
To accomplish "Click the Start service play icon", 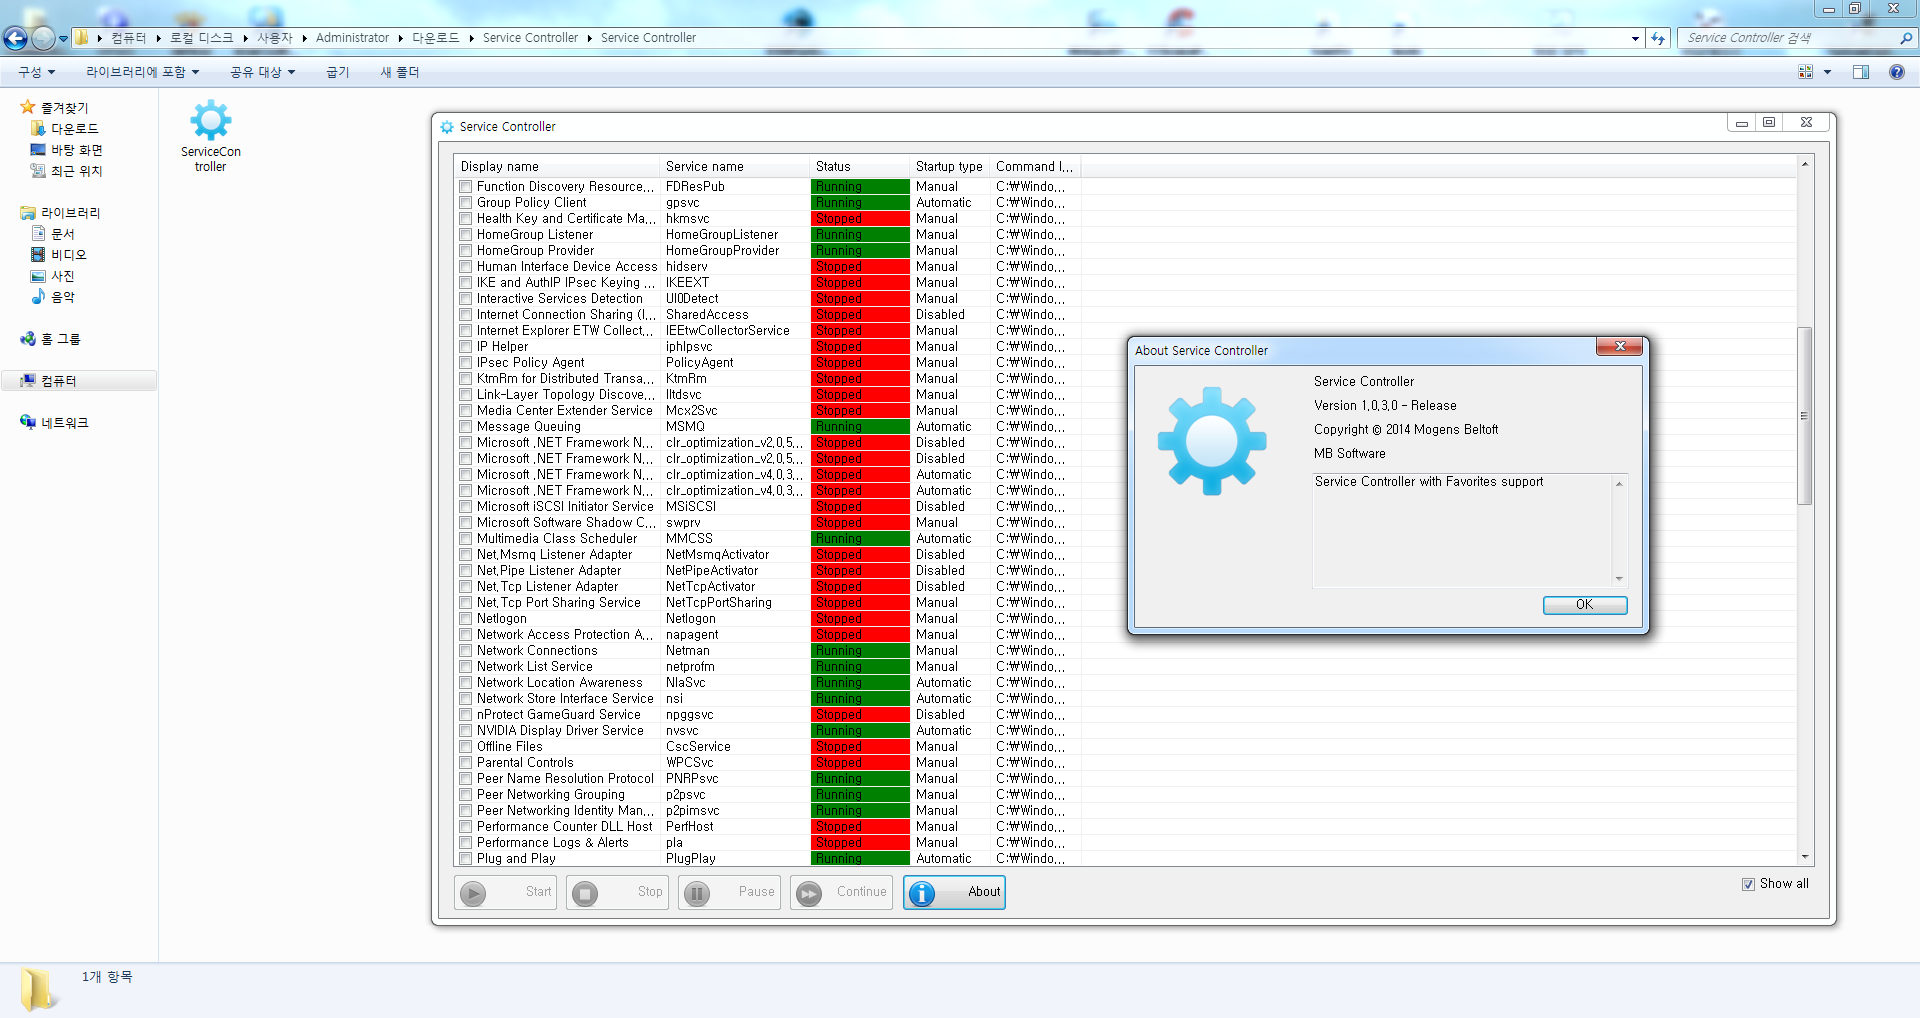I will [474, 893].
